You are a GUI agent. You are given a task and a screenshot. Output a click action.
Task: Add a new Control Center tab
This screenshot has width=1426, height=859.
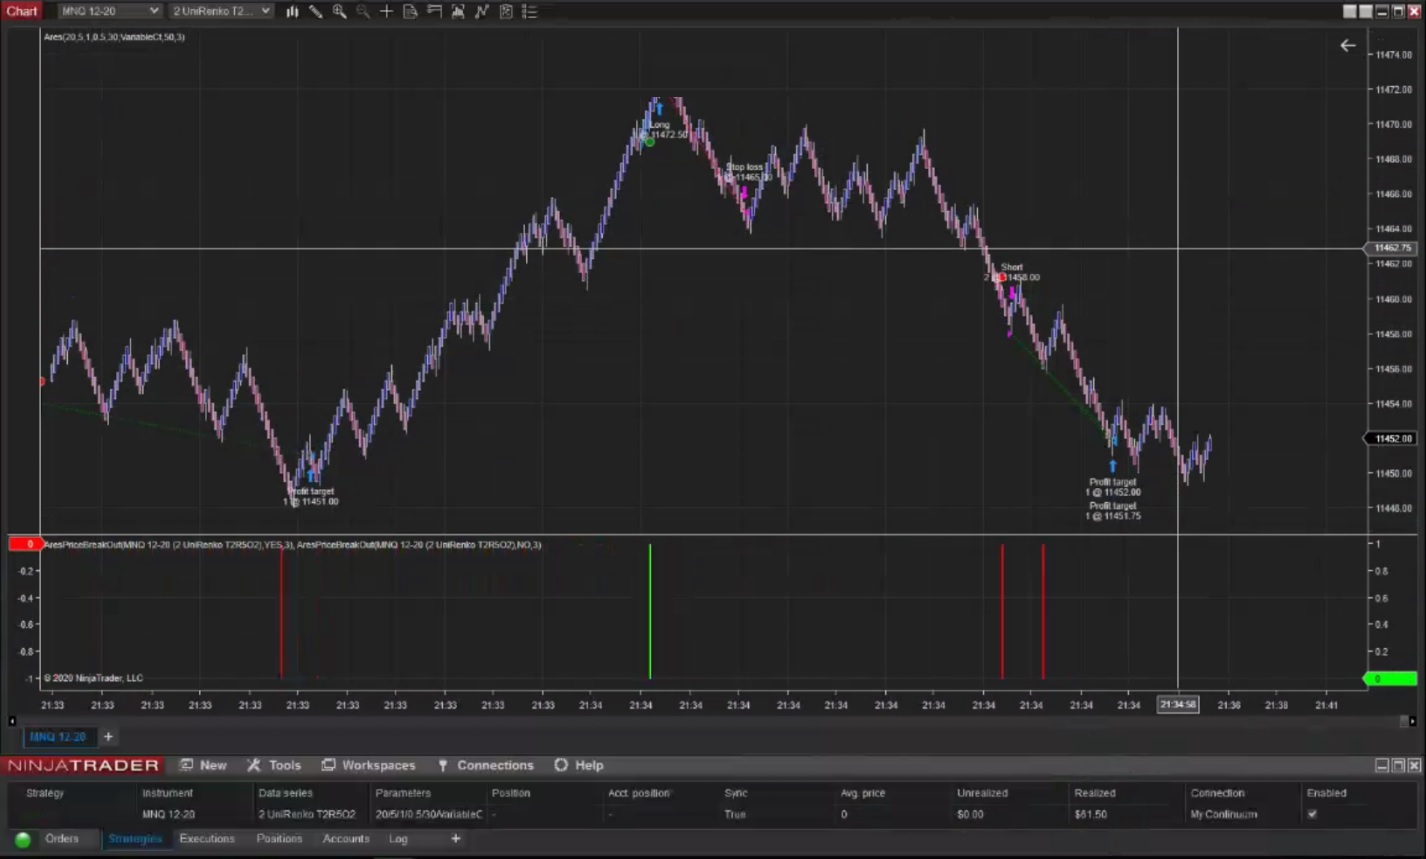pyautogui.click(x=456, y=839)
